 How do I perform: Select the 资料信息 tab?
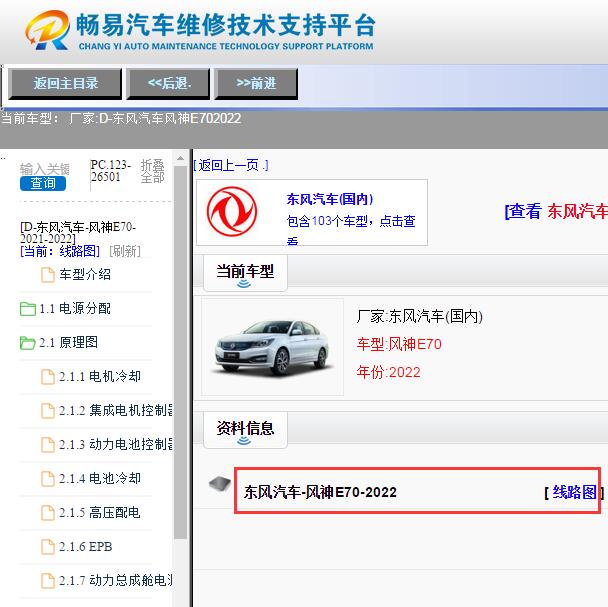click(x=245, y=430)
